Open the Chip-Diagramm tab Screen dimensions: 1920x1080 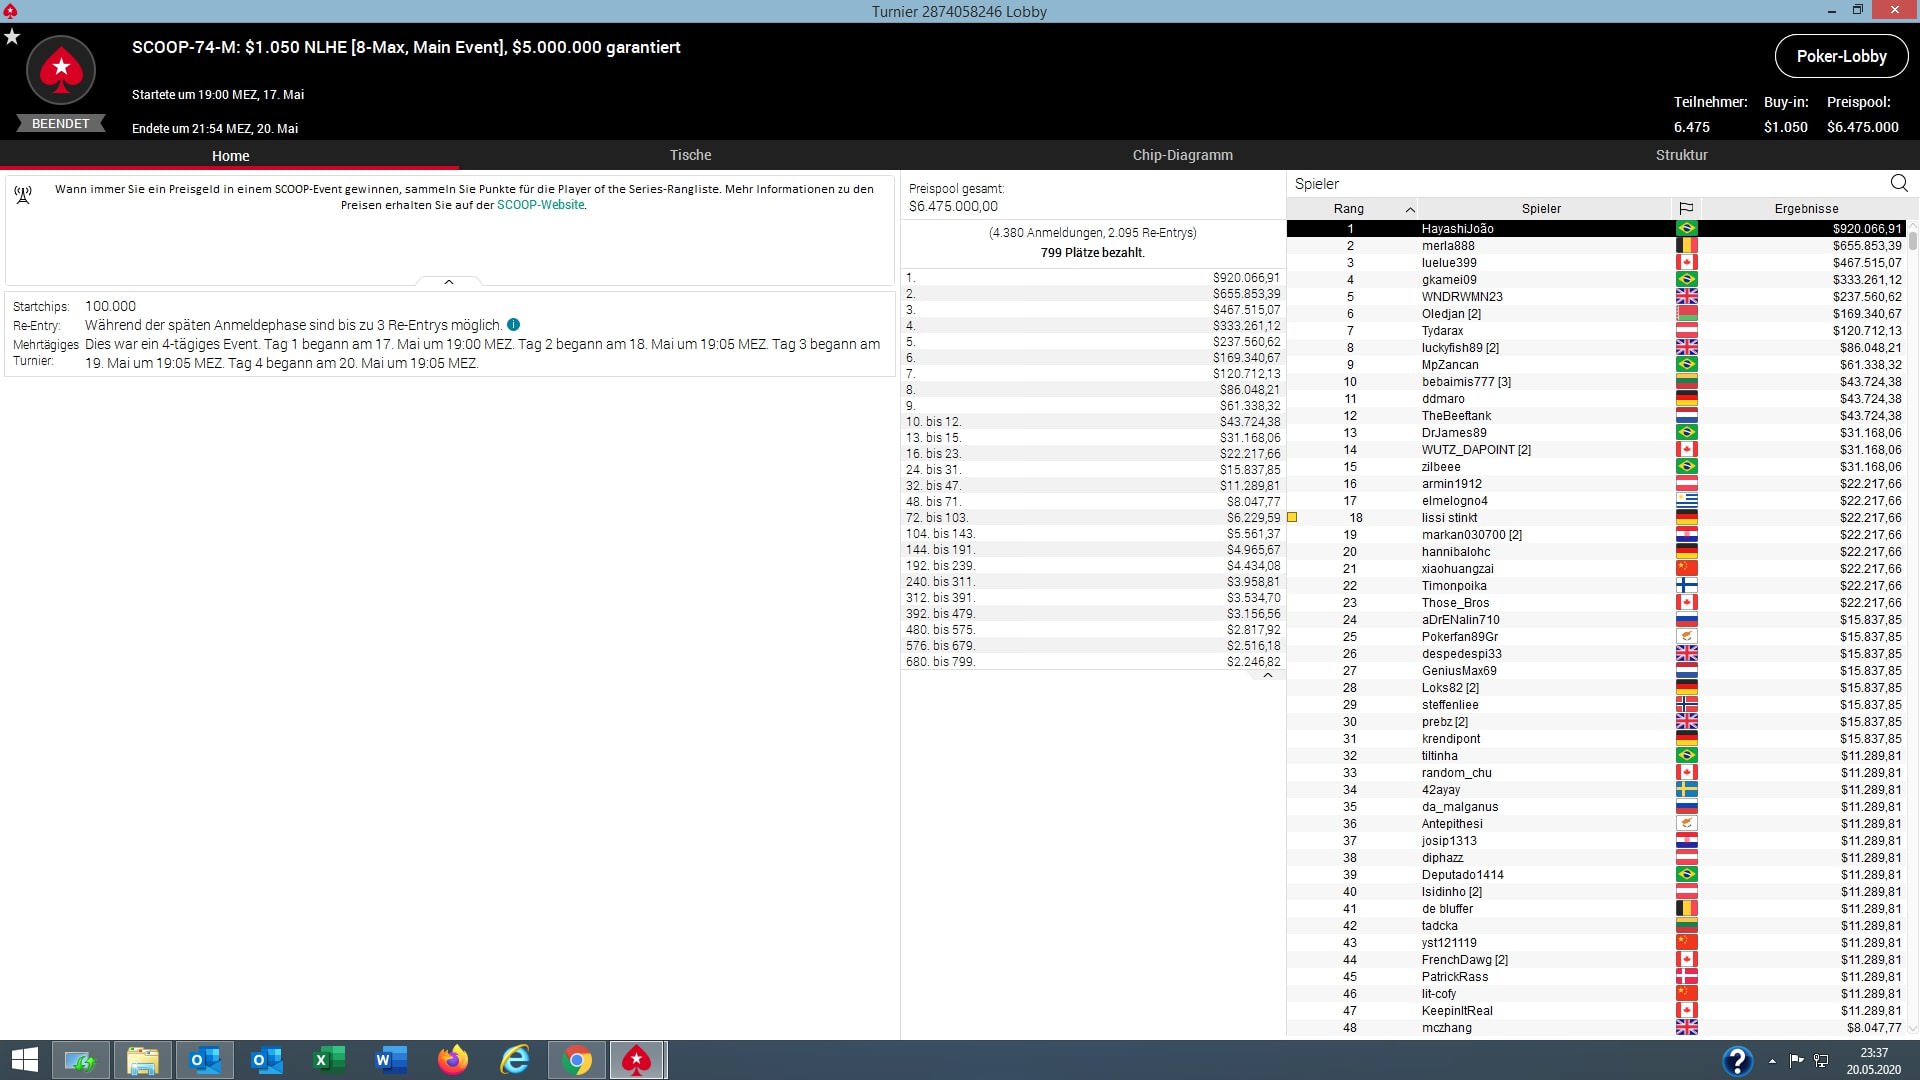(x=1182, y=155)
